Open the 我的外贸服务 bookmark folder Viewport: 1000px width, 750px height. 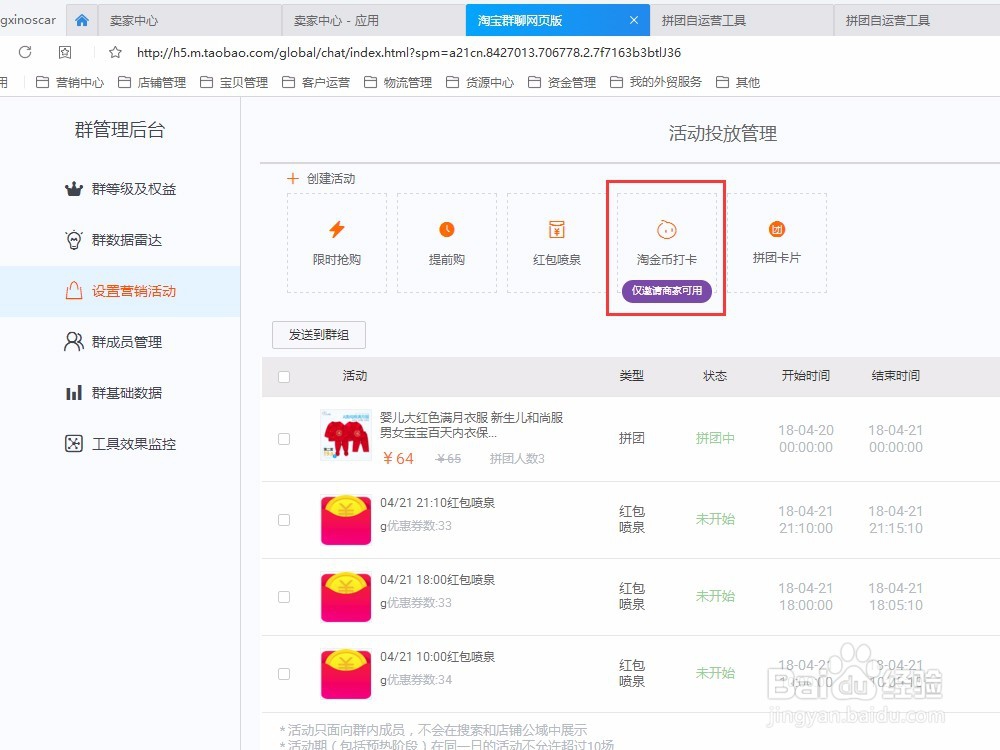[656, 82]
